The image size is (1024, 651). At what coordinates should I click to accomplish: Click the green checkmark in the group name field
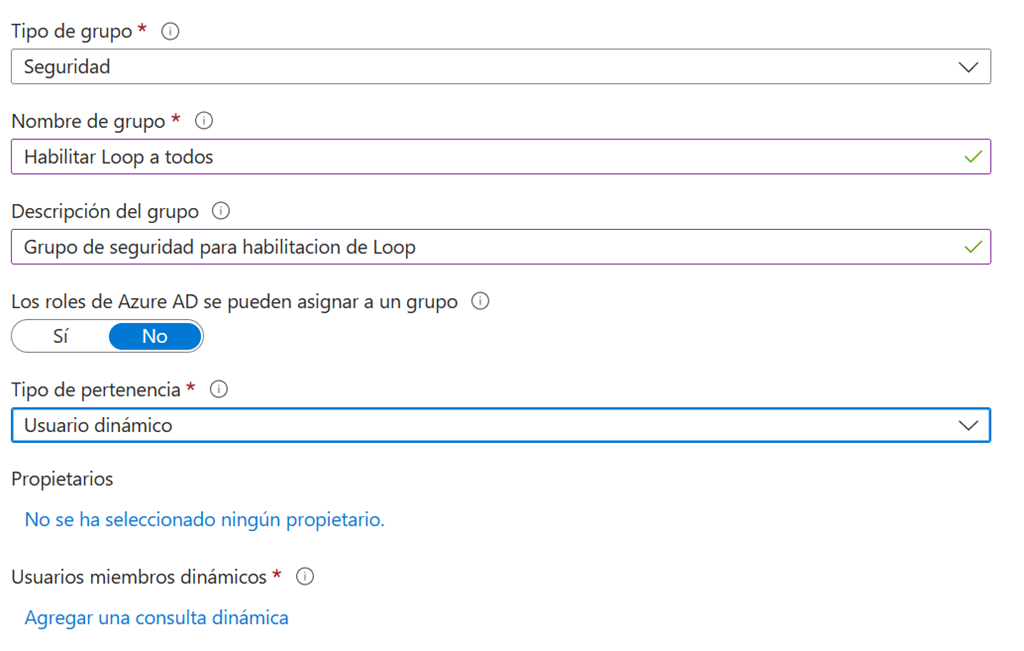(972, 157)
